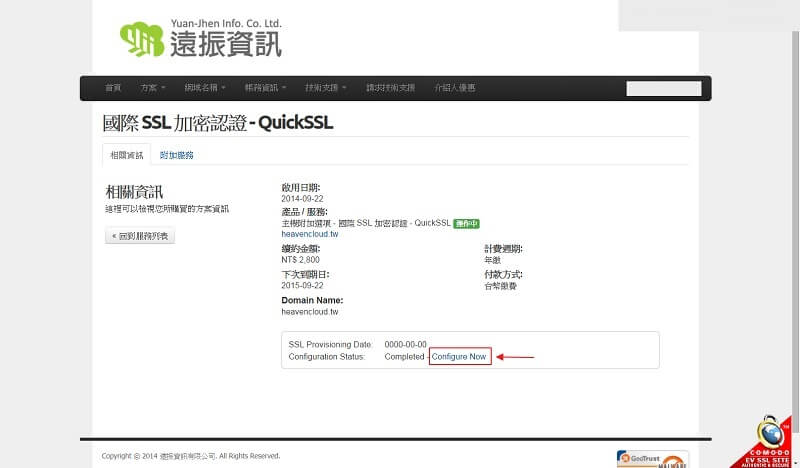Open the blue heavencloud.tw link under product
This screenshot has width=800, height=468.
(x=310, y=234)
